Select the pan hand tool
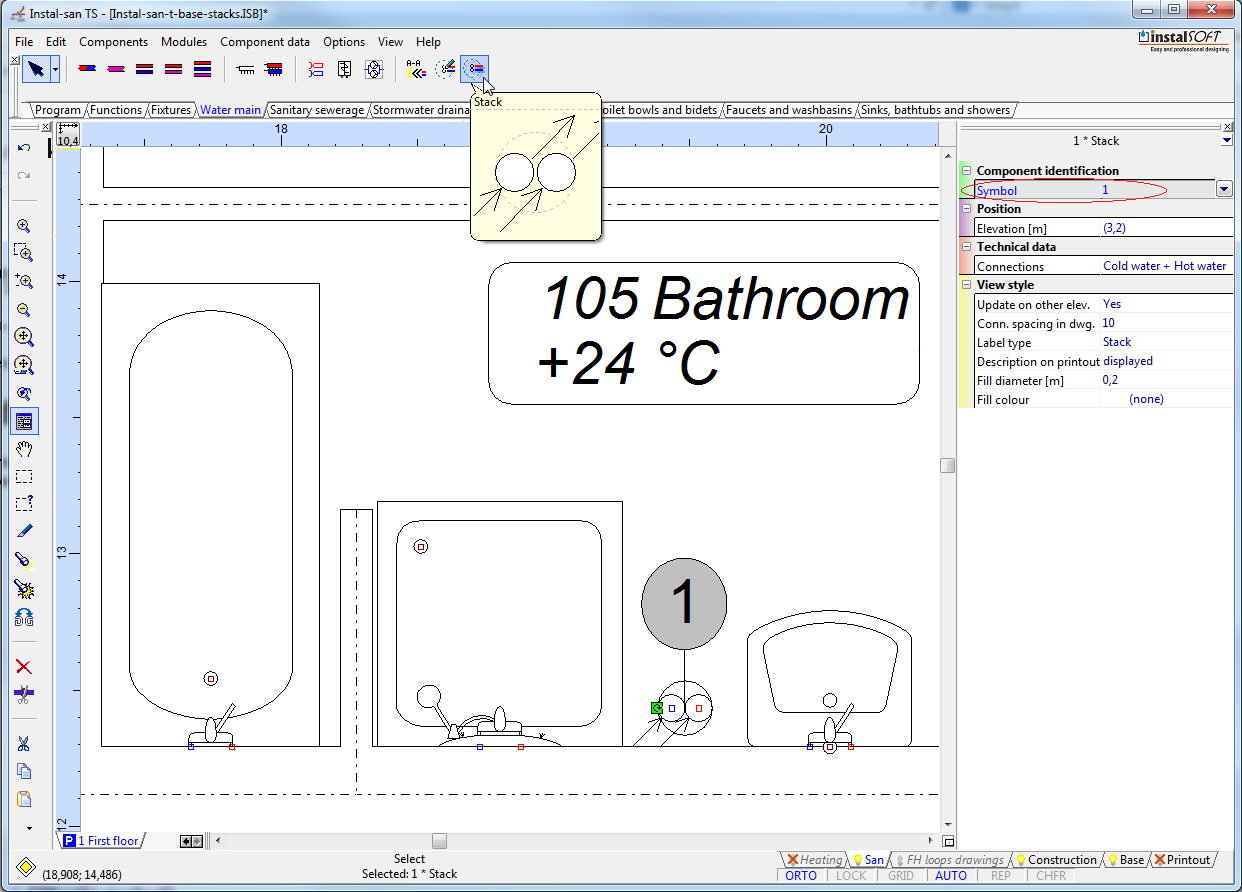The image size is (1242, 892). coord(24,449)
